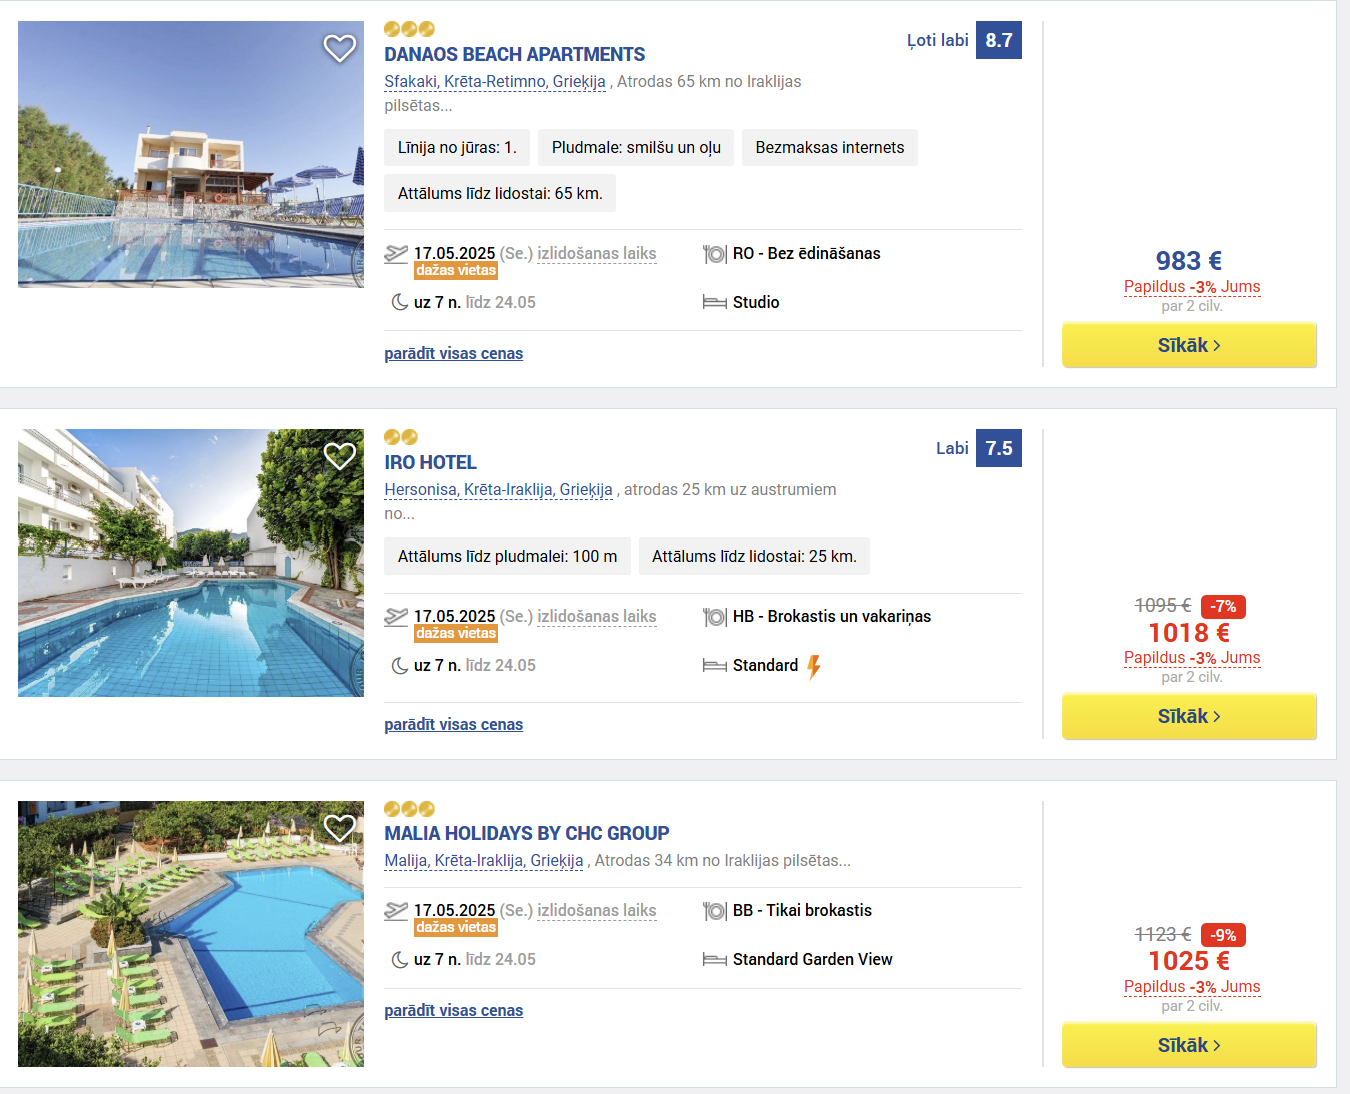This screenshot has width=1350, height=1094.
Task: Expand all prices for Malia Holidays
Action: click(x=454, y=1010)
